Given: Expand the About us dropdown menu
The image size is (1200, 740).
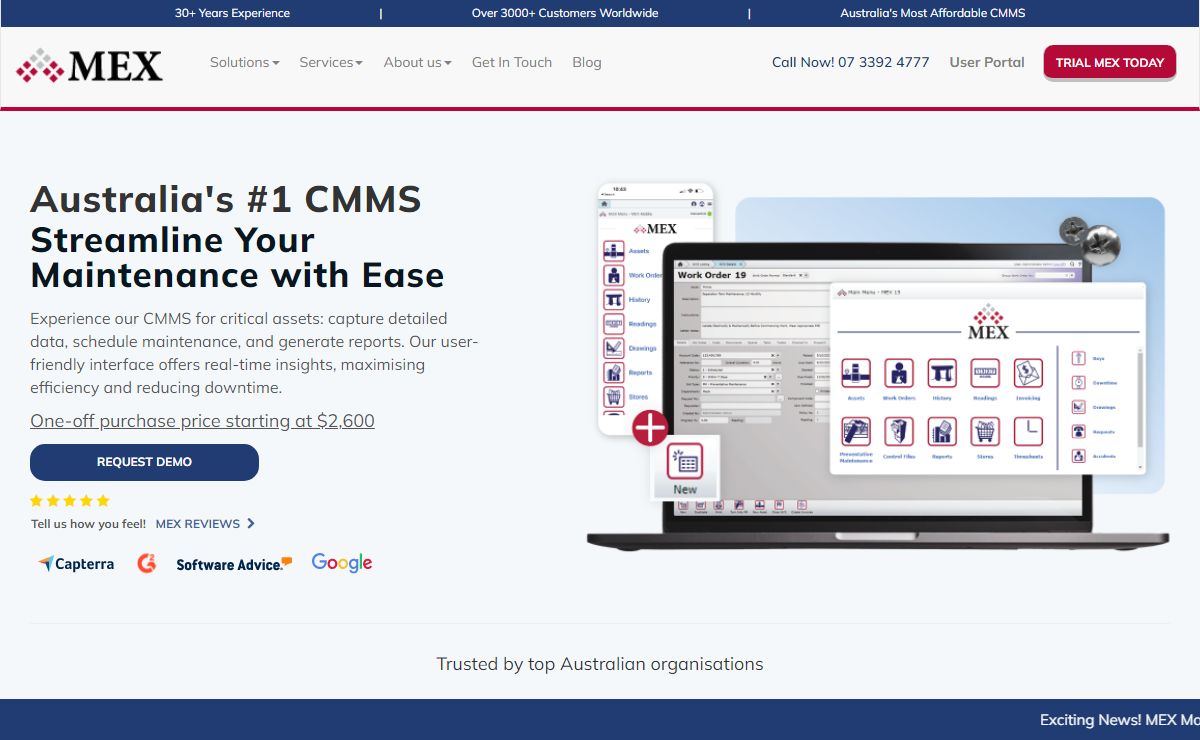Looking at the screenshot, I should click(417, 62).
